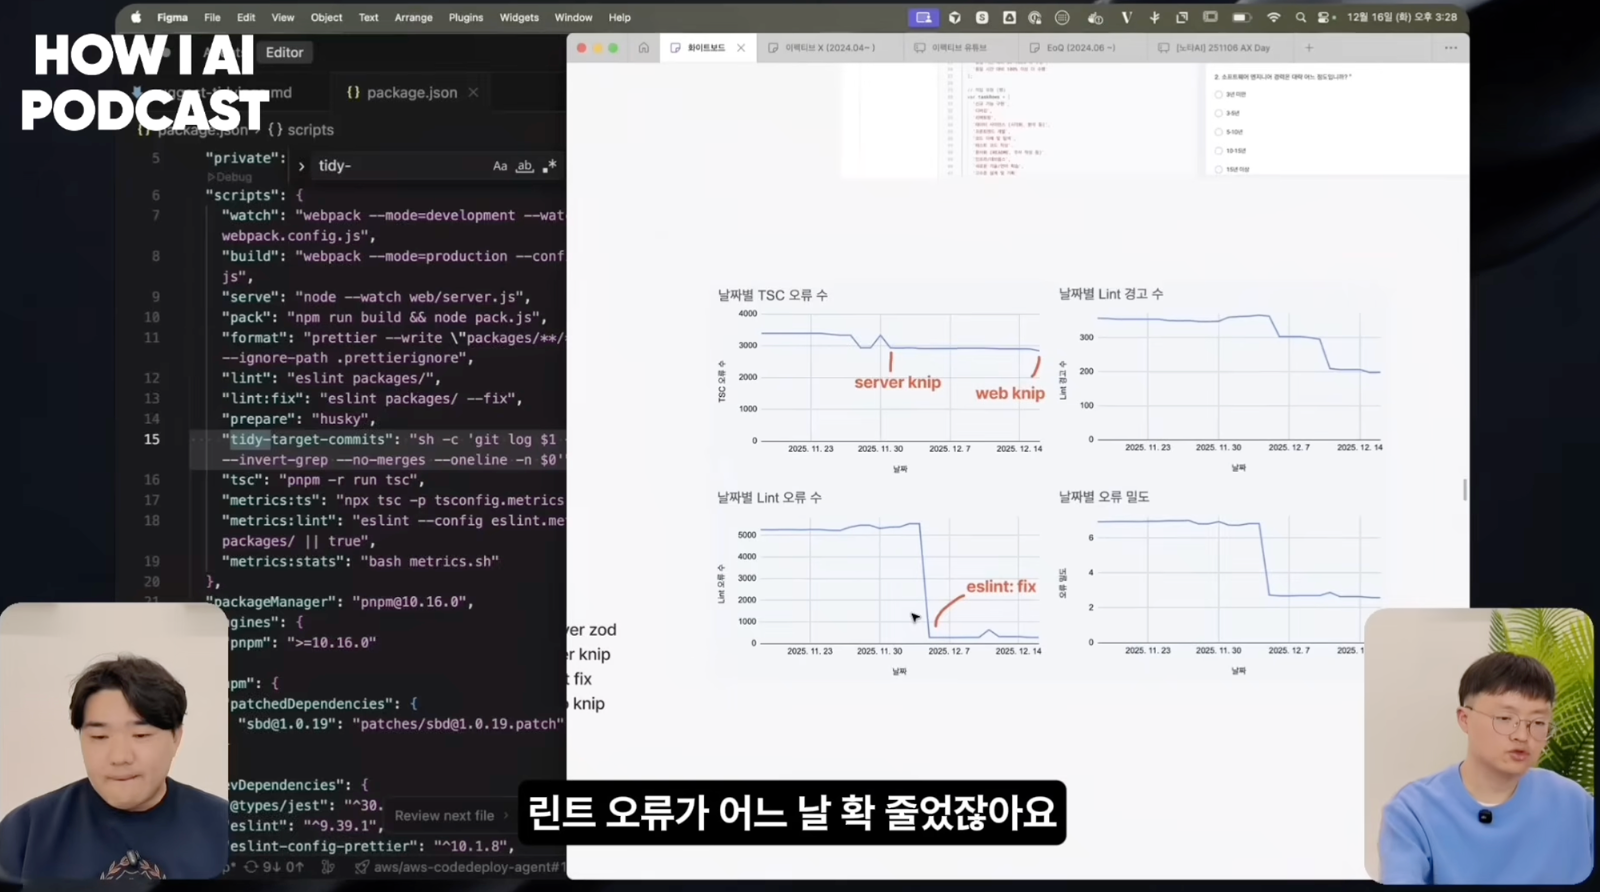
Task: Open the aws/aws-codedeploy-agent status bar item
Action: (x=460, y=867)
